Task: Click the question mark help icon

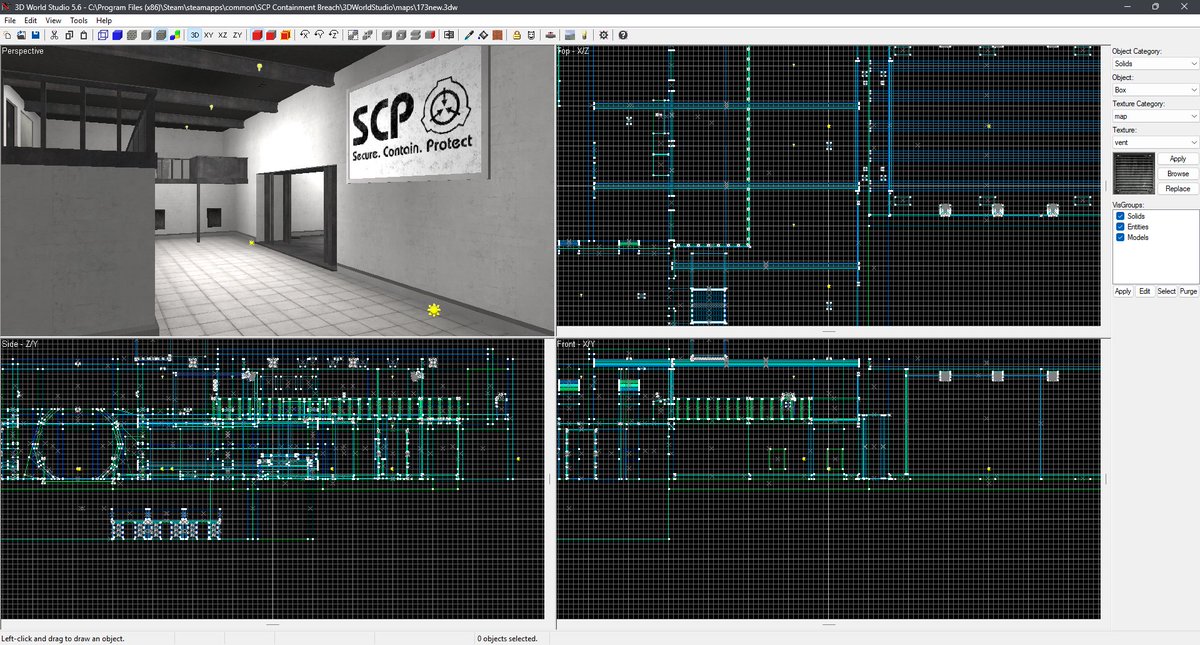Action: click(x=622, y=35)
